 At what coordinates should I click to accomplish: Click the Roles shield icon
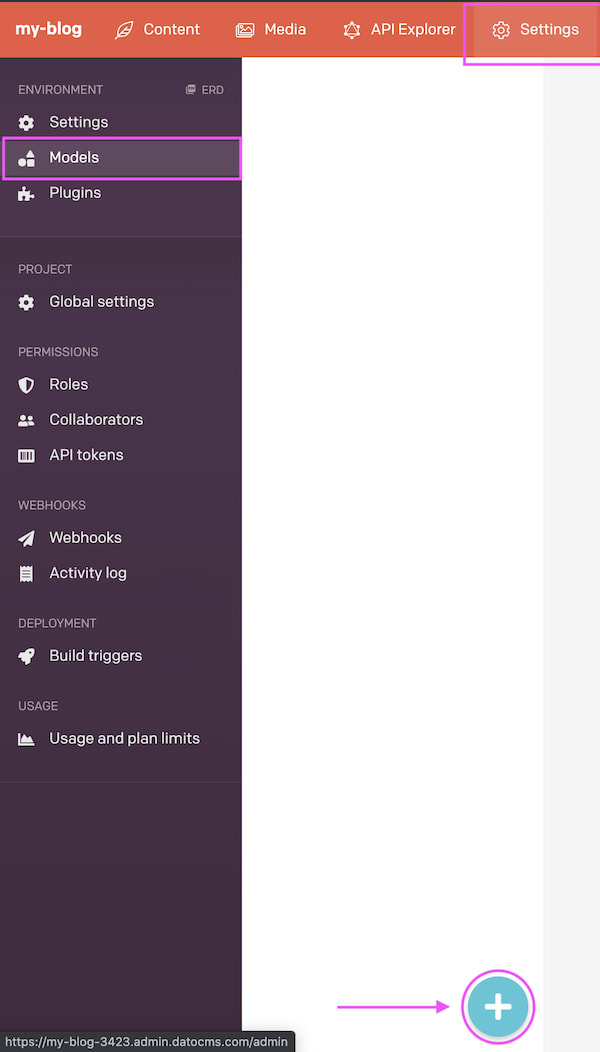26,384
